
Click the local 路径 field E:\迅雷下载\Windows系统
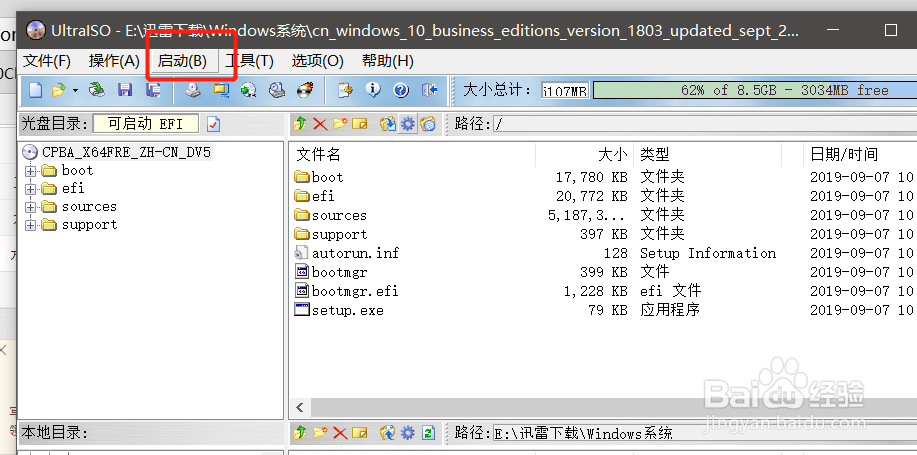[705, 433]
